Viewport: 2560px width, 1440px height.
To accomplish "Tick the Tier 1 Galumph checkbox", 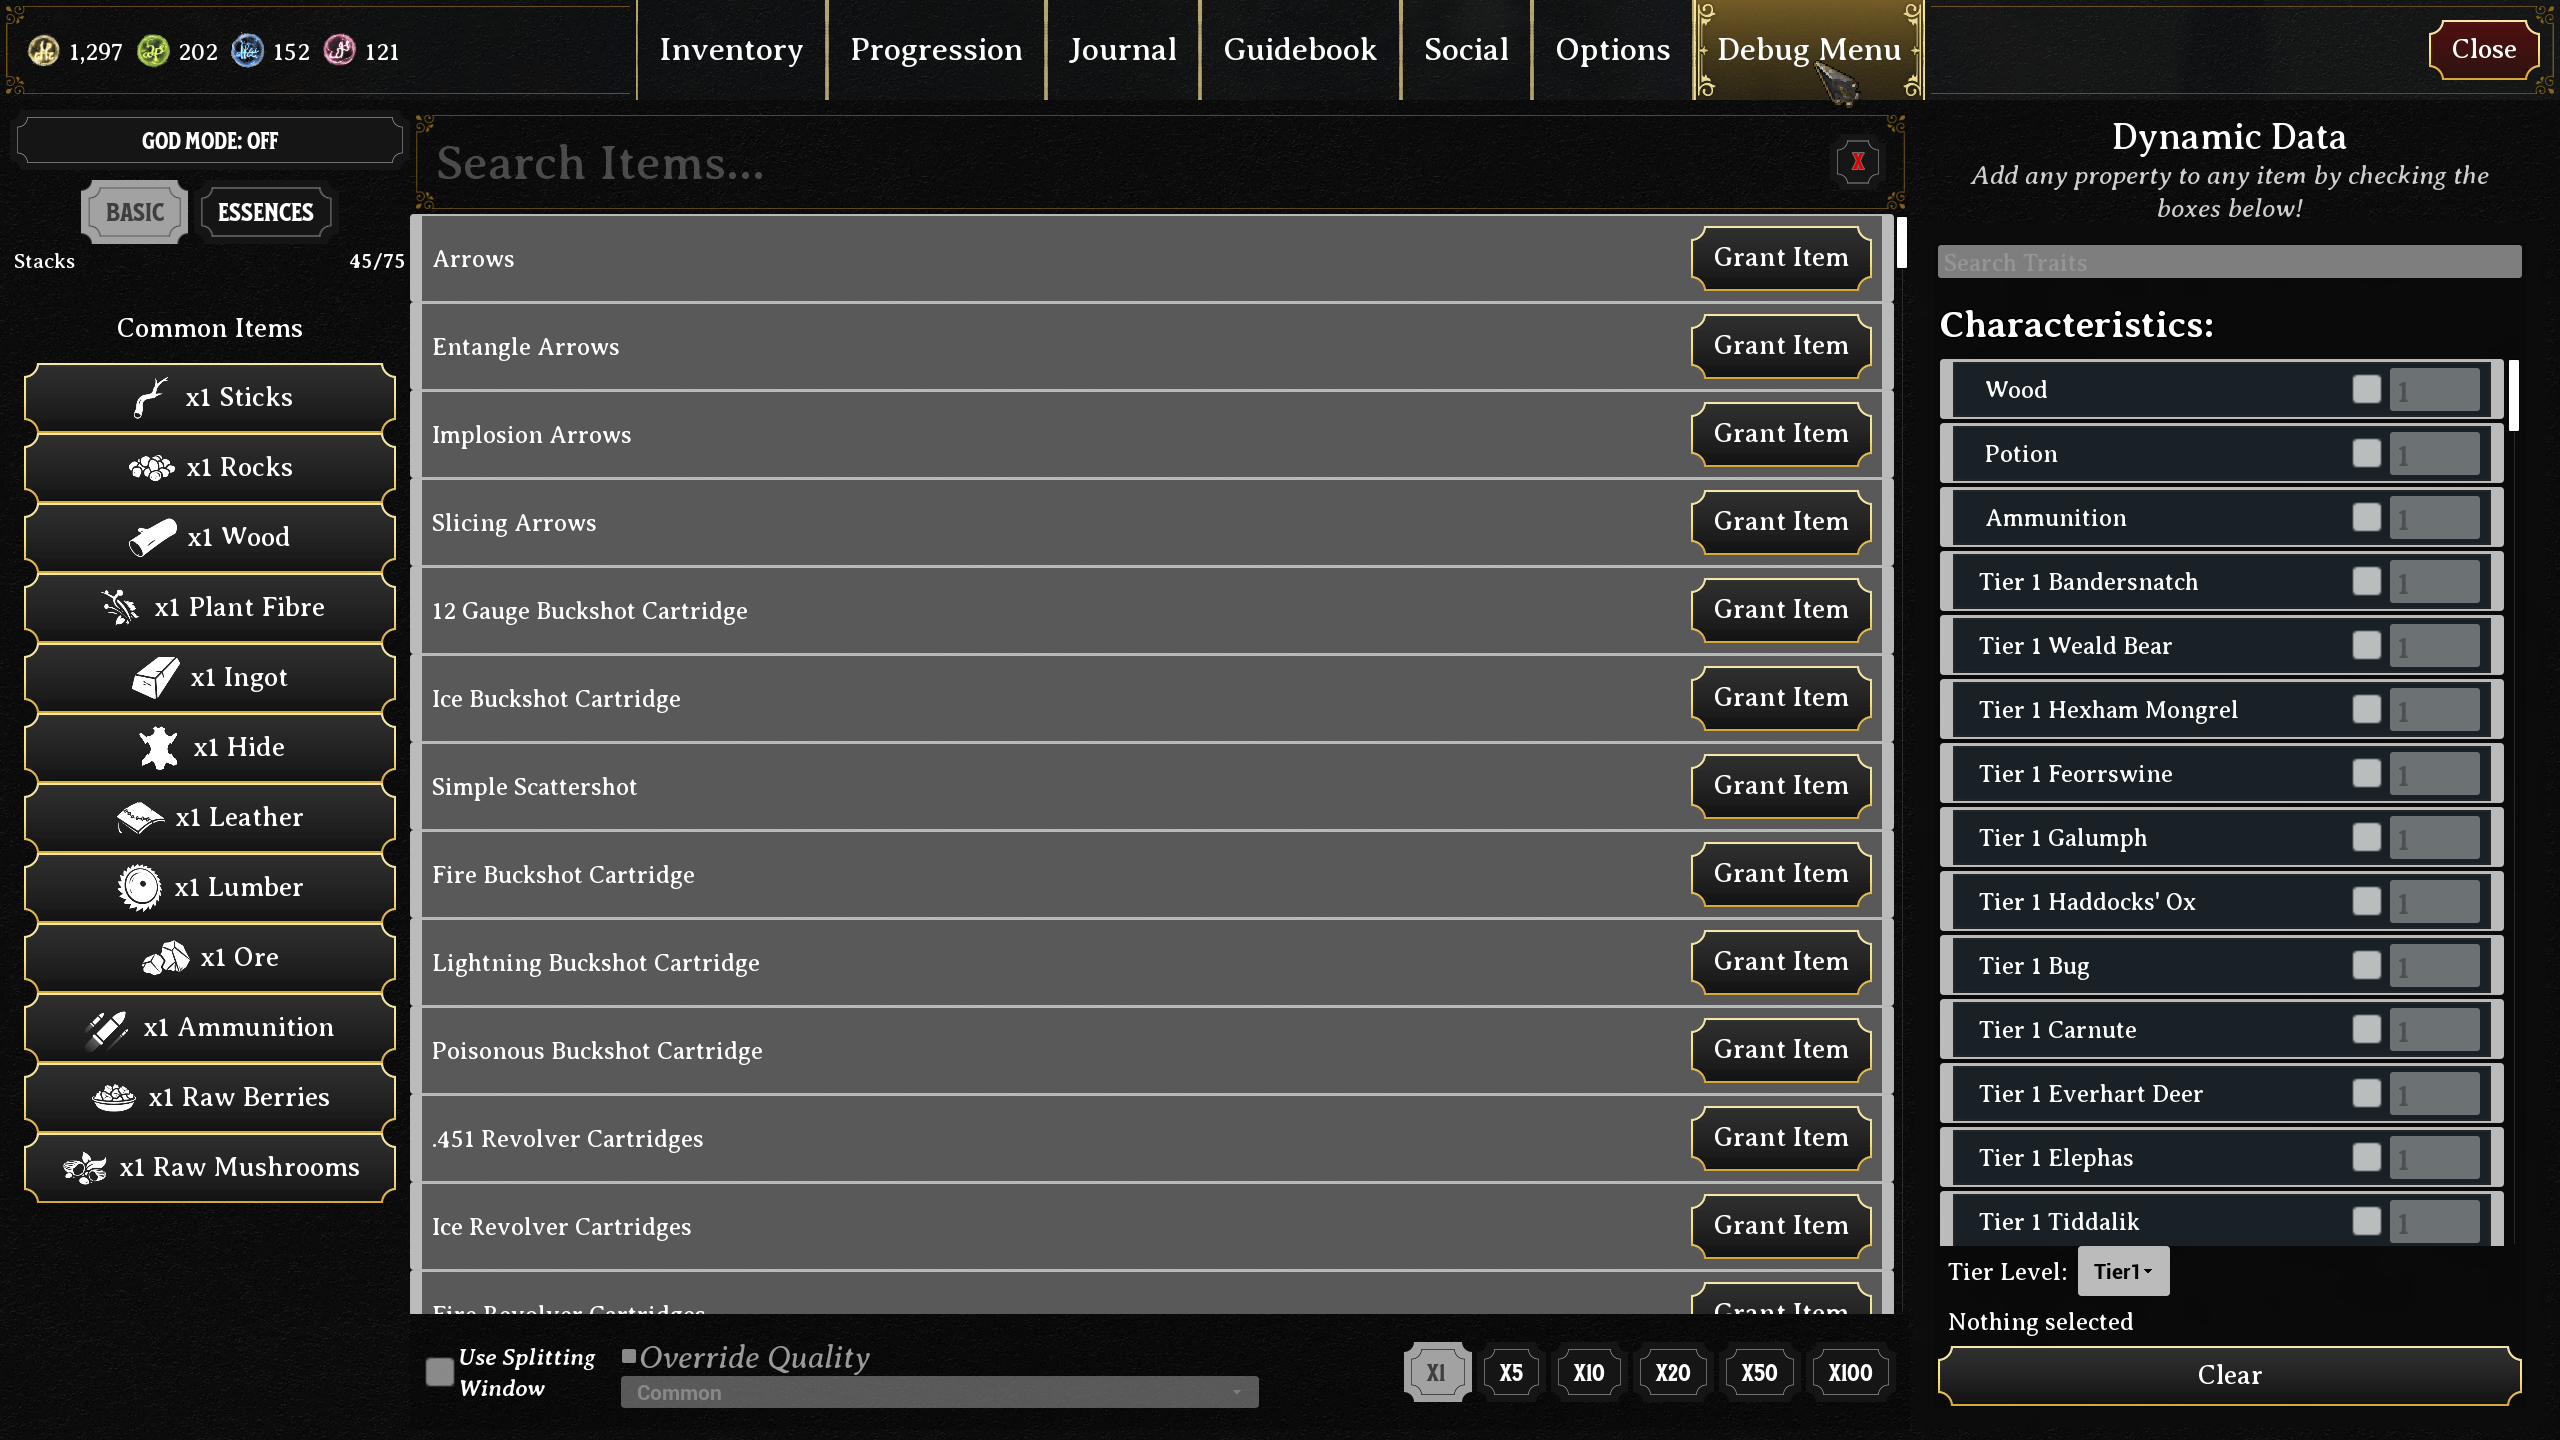I will 2366,837.
